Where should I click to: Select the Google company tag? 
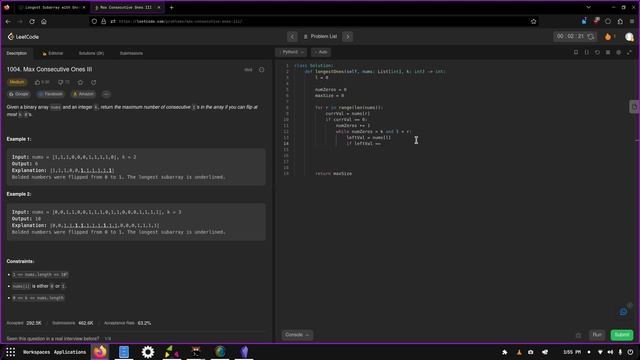coord(19,94)
